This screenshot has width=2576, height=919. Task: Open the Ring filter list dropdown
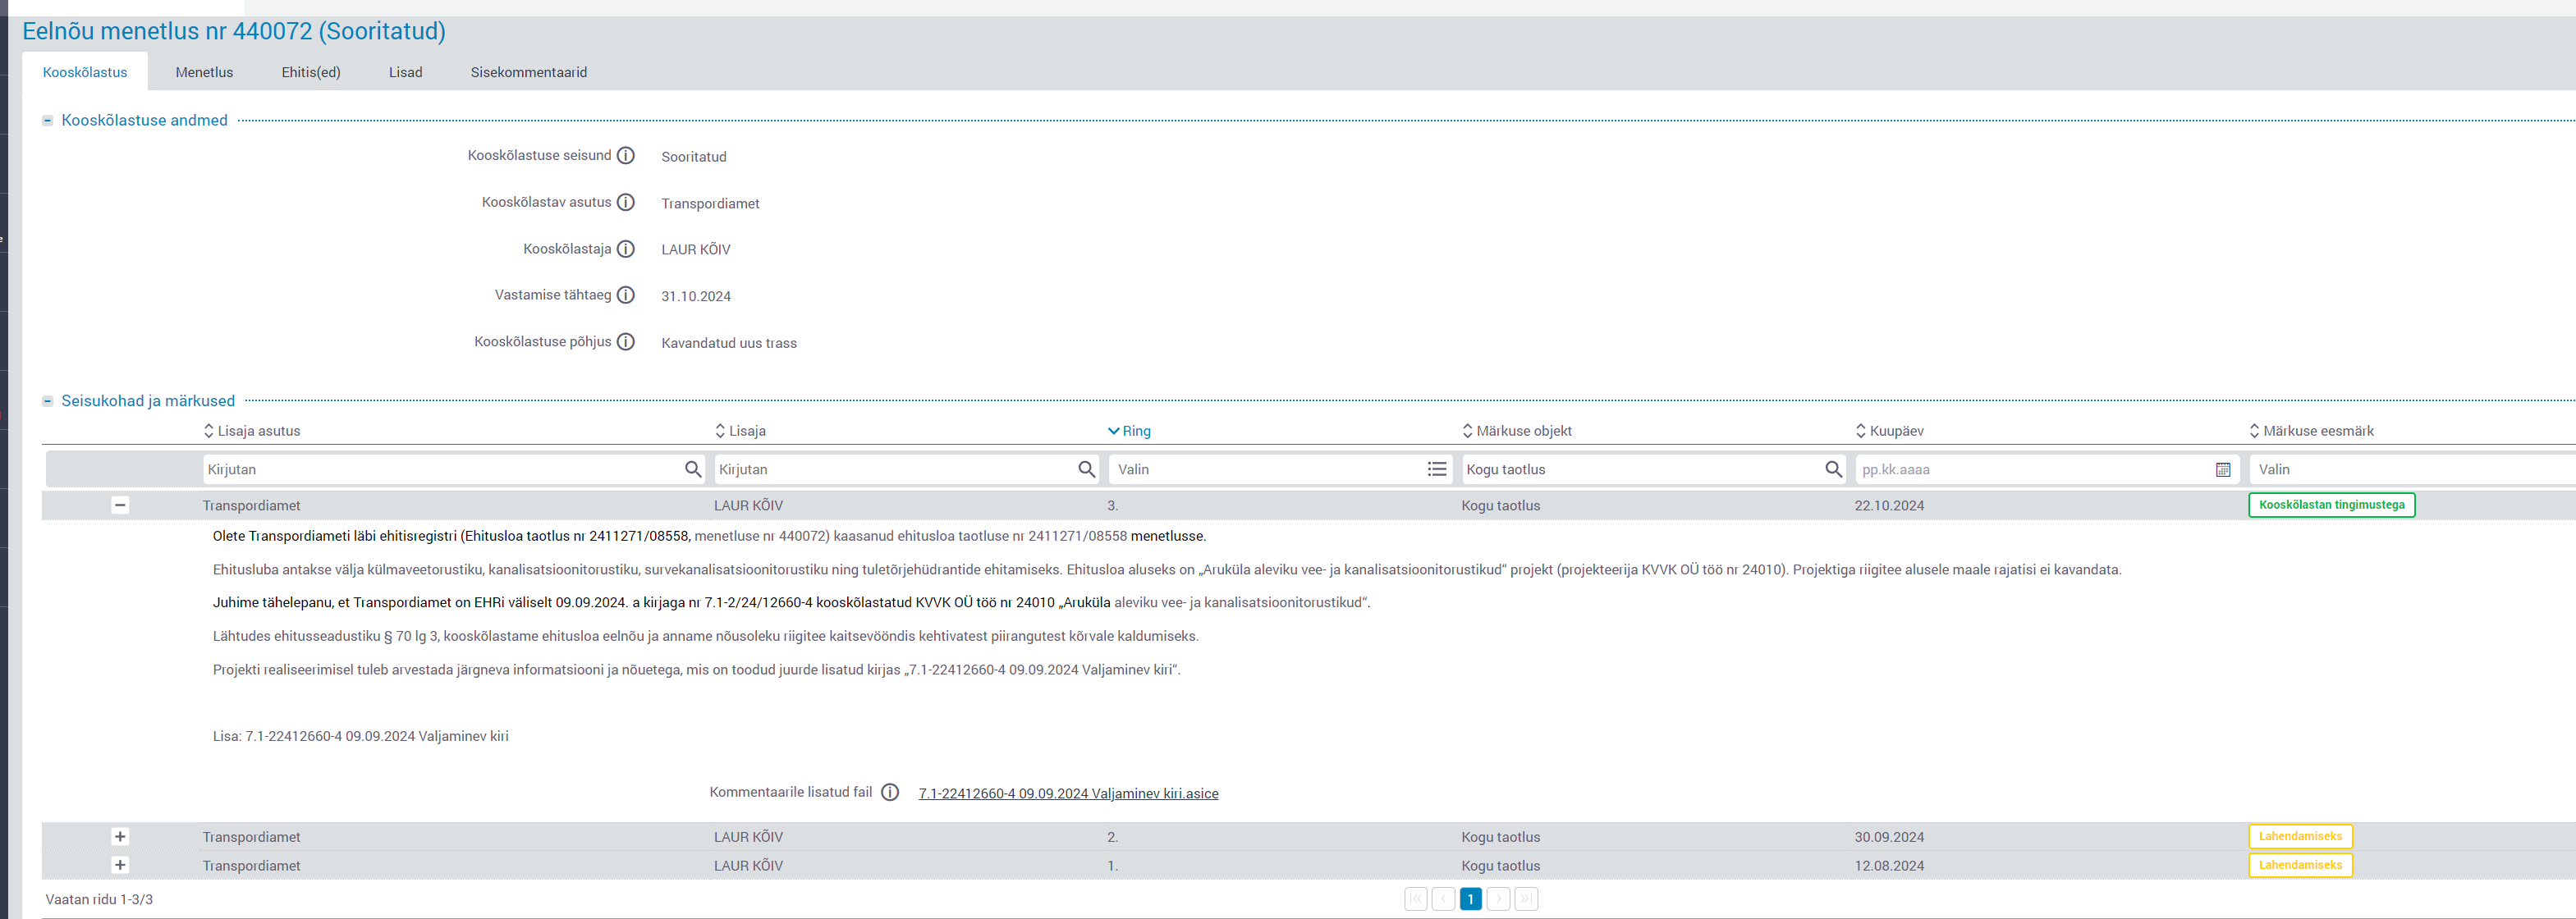1436,469
